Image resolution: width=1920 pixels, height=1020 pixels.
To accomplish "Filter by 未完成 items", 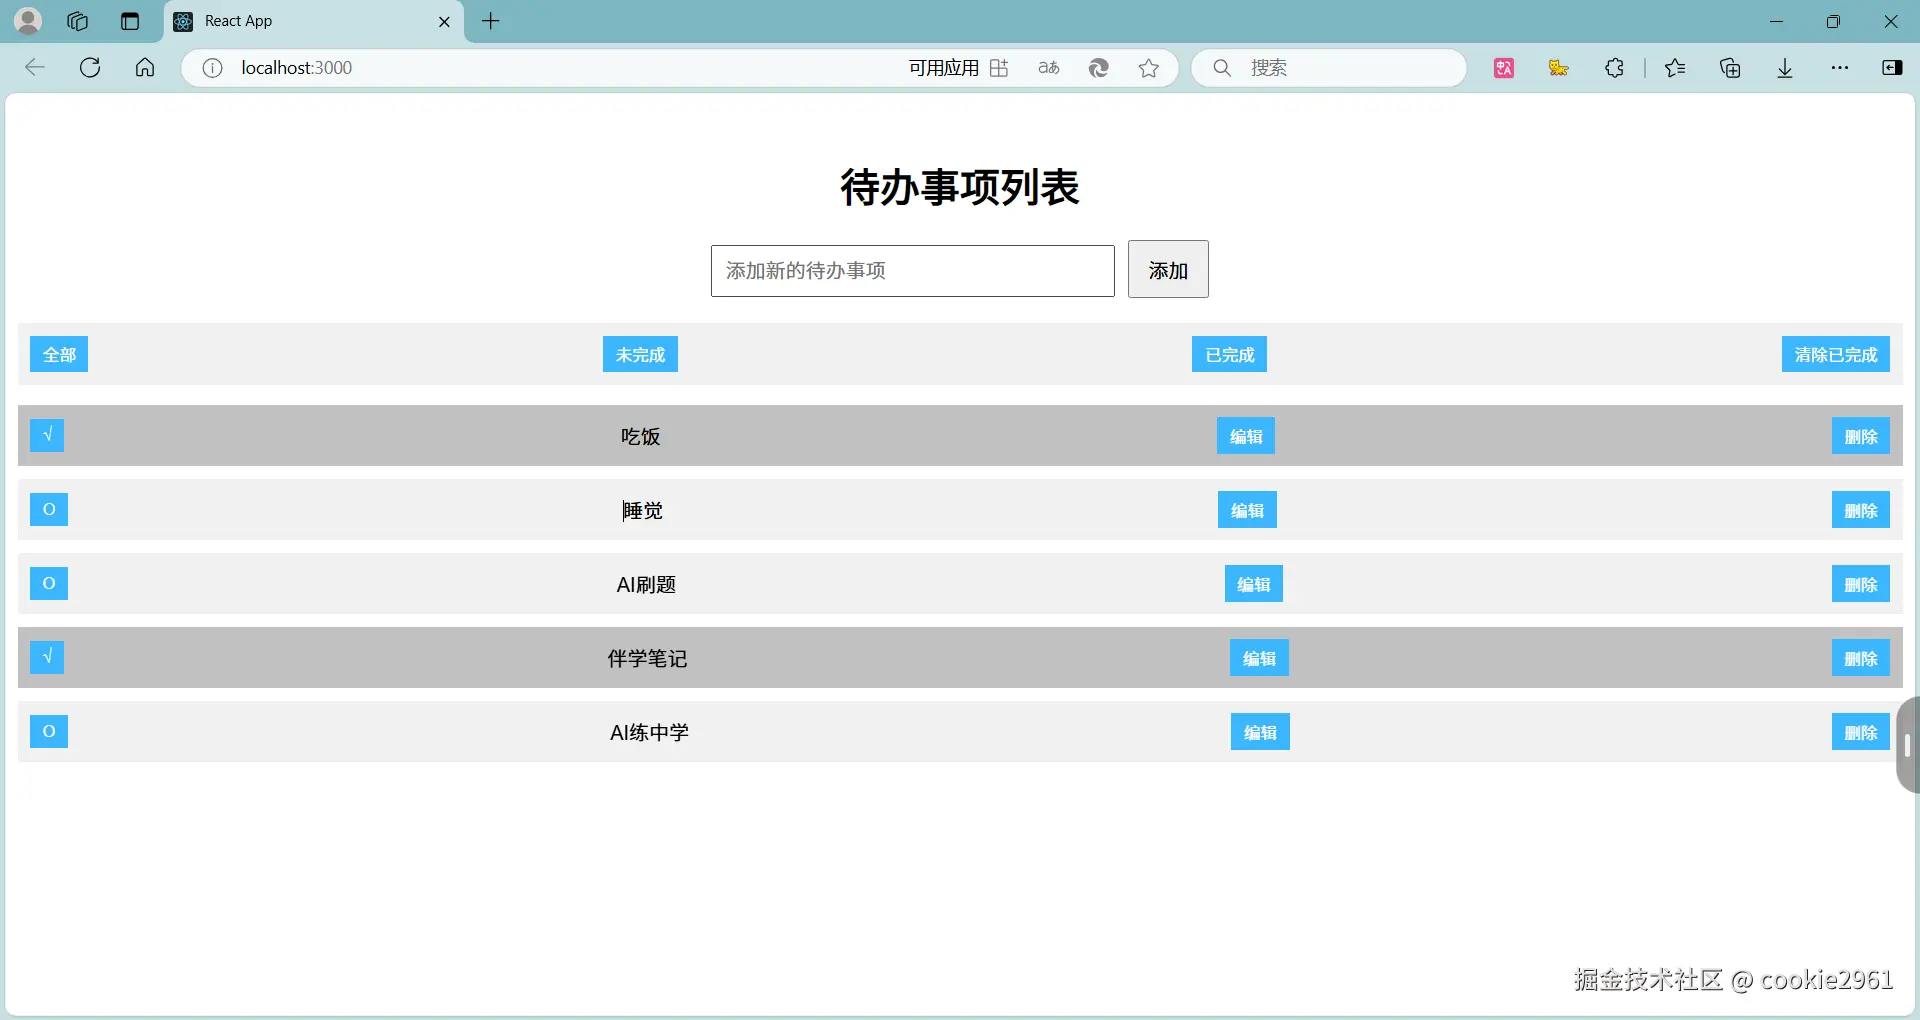I will point(640,354).
